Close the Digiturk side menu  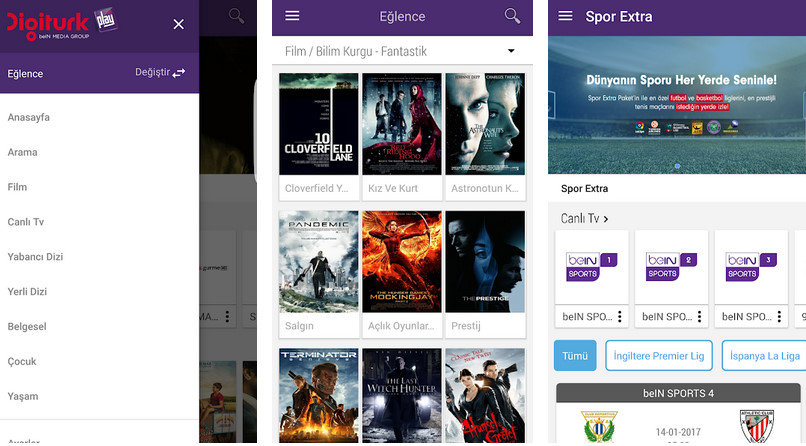click(x=178, y=24)
